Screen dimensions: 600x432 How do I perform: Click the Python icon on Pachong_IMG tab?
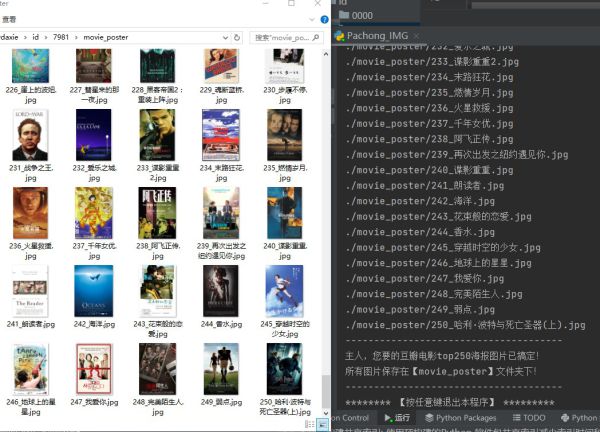pos(340,35)
